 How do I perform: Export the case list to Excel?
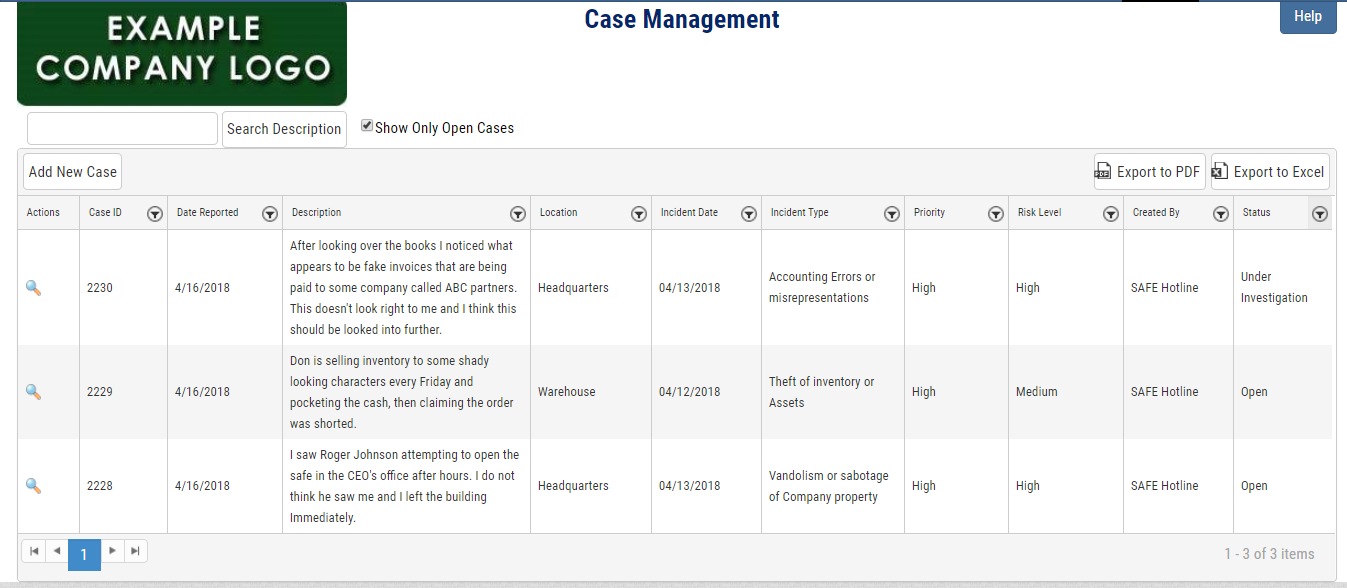pyautogui.click(x=1269, y=172)
